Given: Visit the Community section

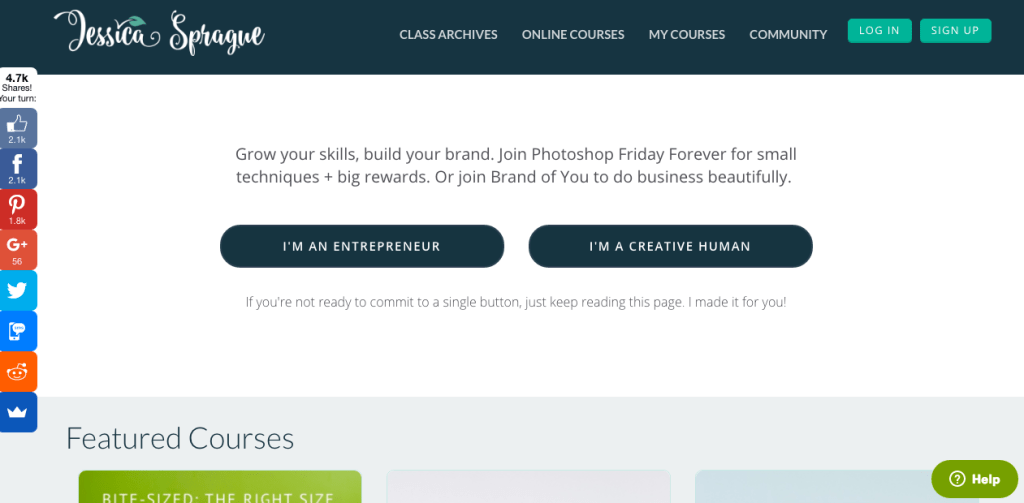Looking at the screenshot, I should (x=788, y=34).
